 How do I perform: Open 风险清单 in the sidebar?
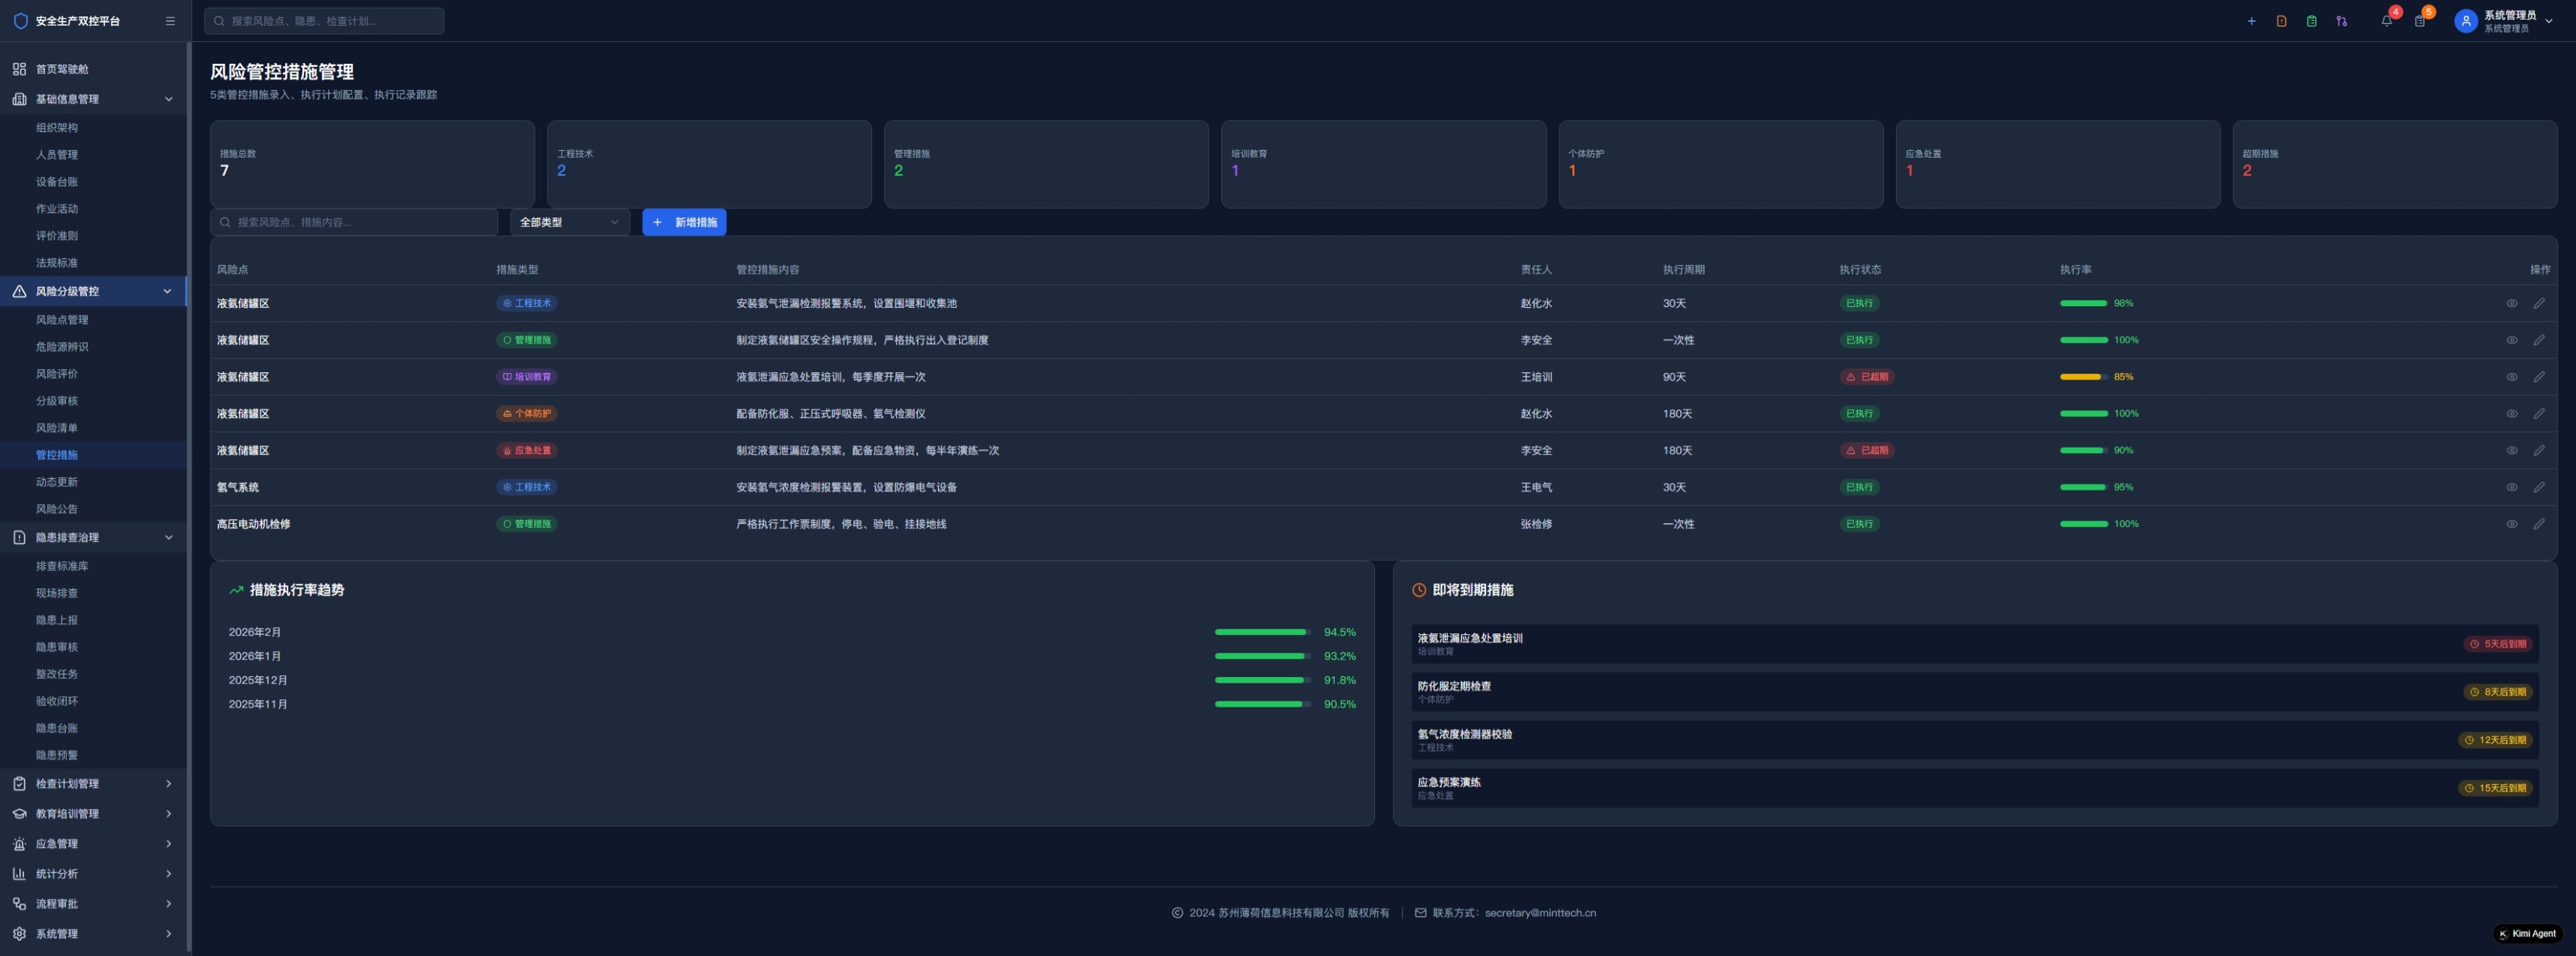[57, 428]
